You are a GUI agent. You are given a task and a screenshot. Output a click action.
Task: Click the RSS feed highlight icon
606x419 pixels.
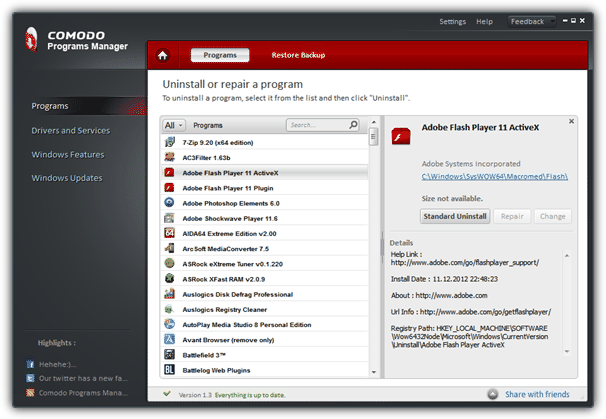[x=30, y=393]
